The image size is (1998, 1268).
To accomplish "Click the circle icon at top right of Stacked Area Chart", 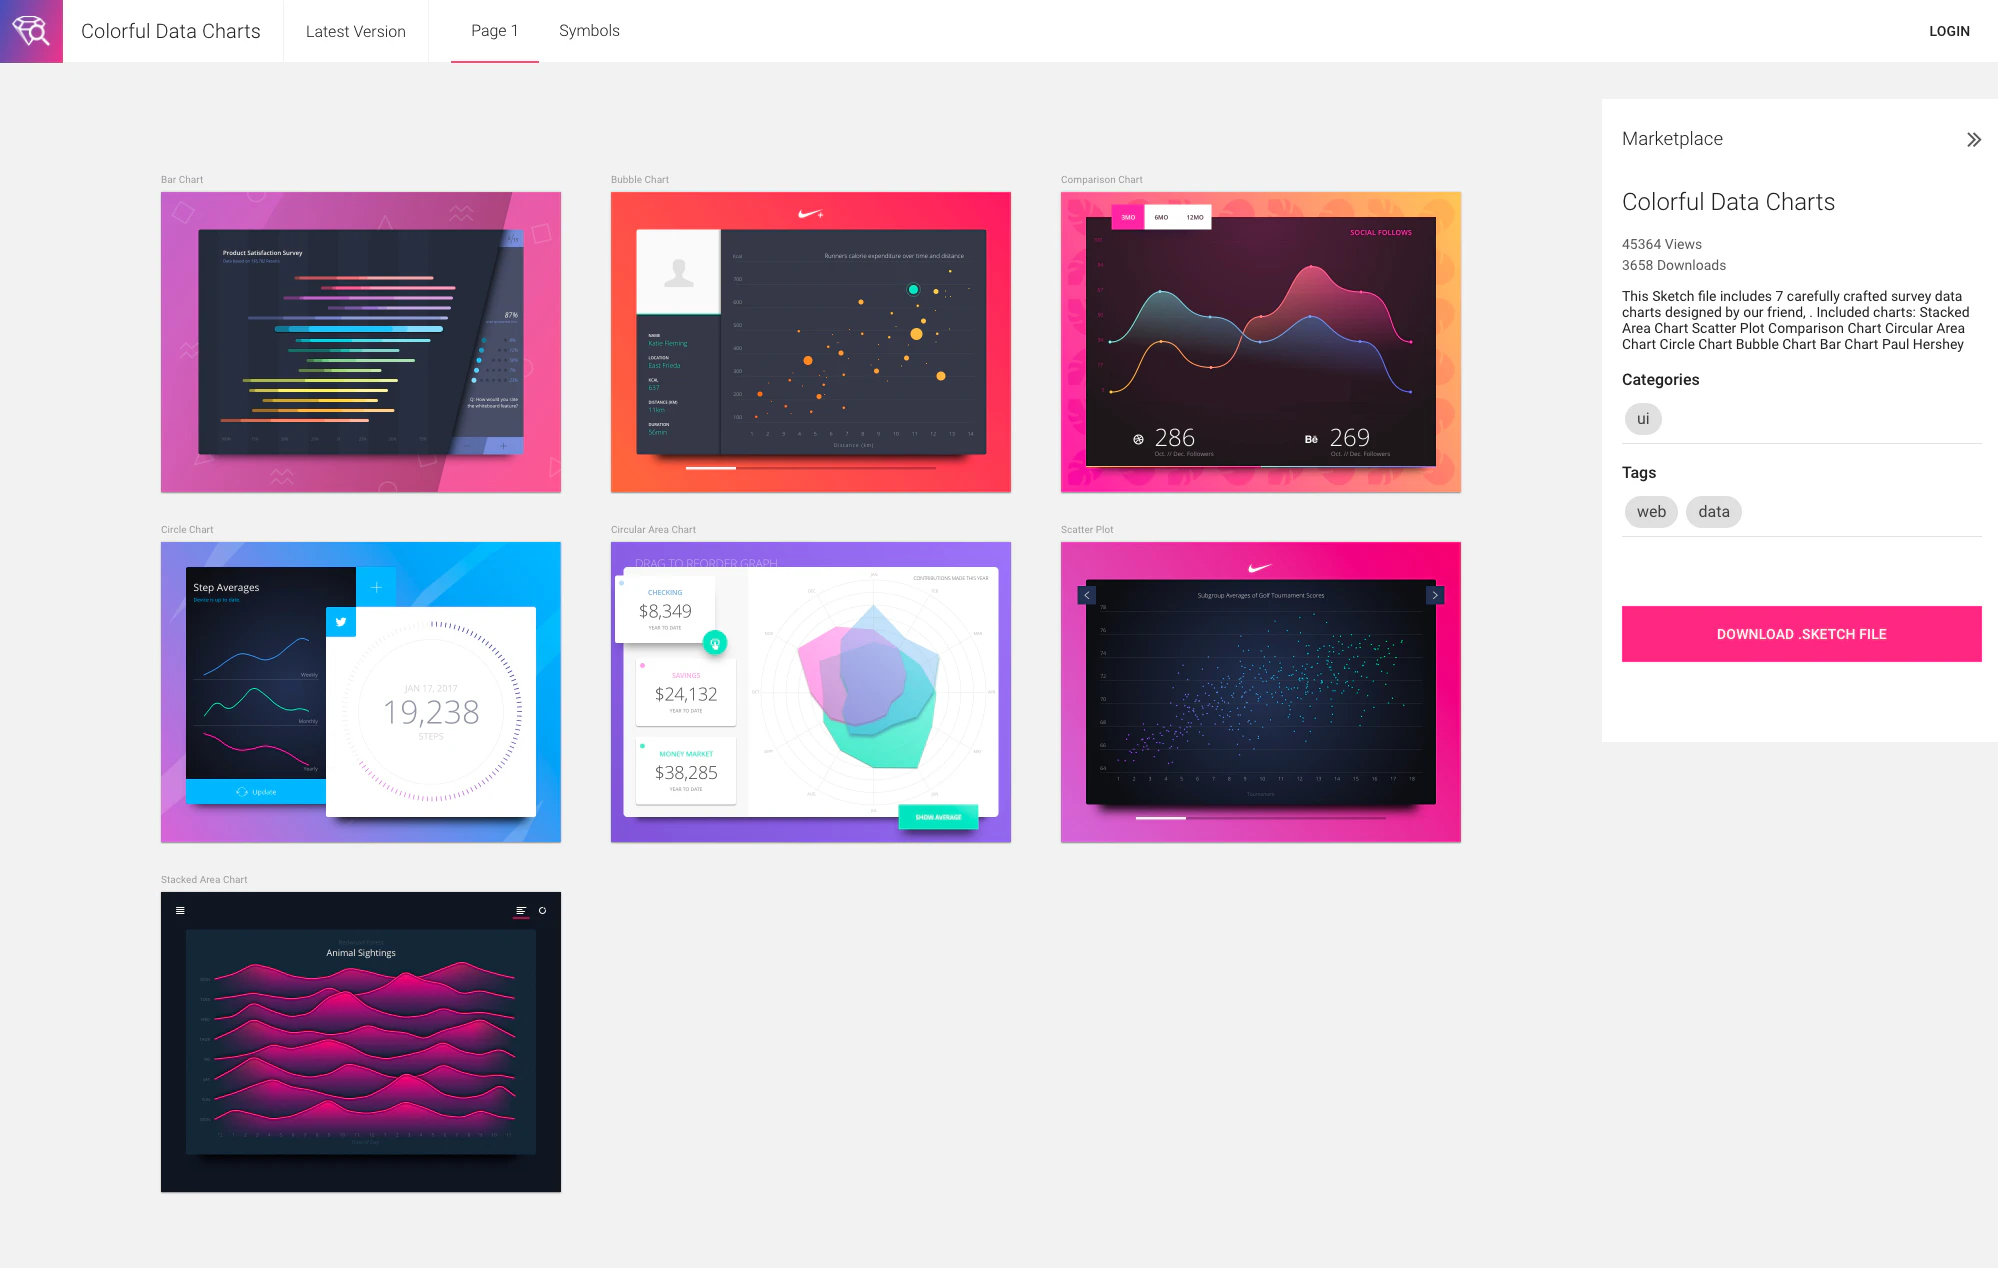I will pos(543,911).
